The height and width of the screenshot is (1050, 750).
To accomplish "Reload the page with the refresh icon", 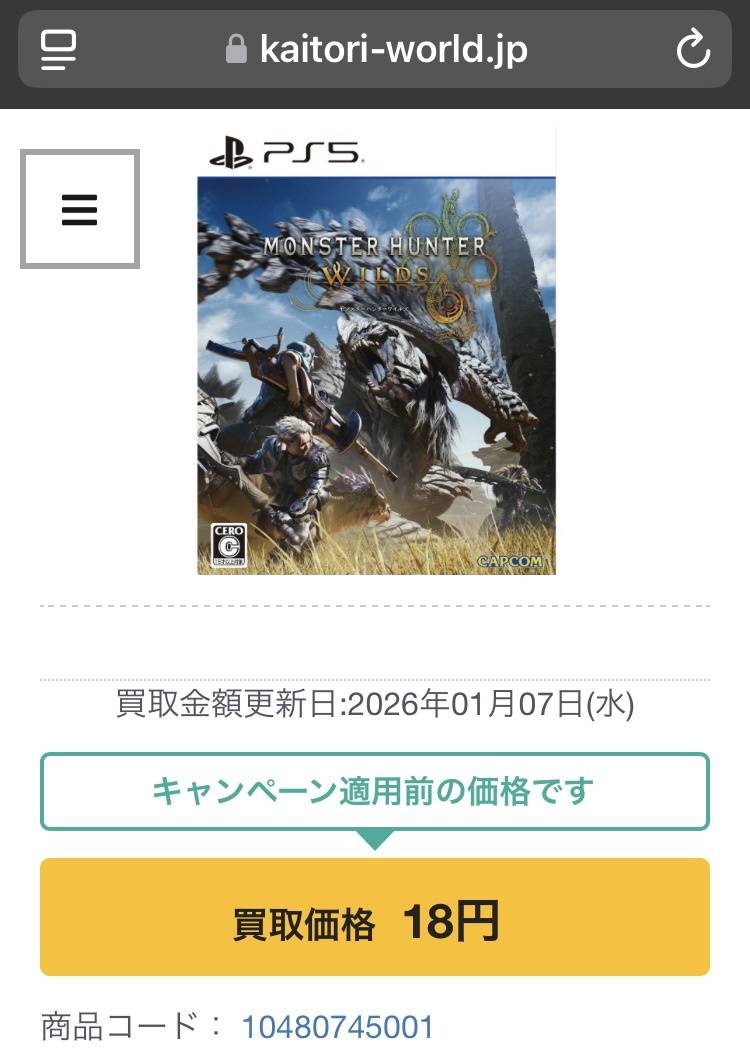I will (693, 49).
